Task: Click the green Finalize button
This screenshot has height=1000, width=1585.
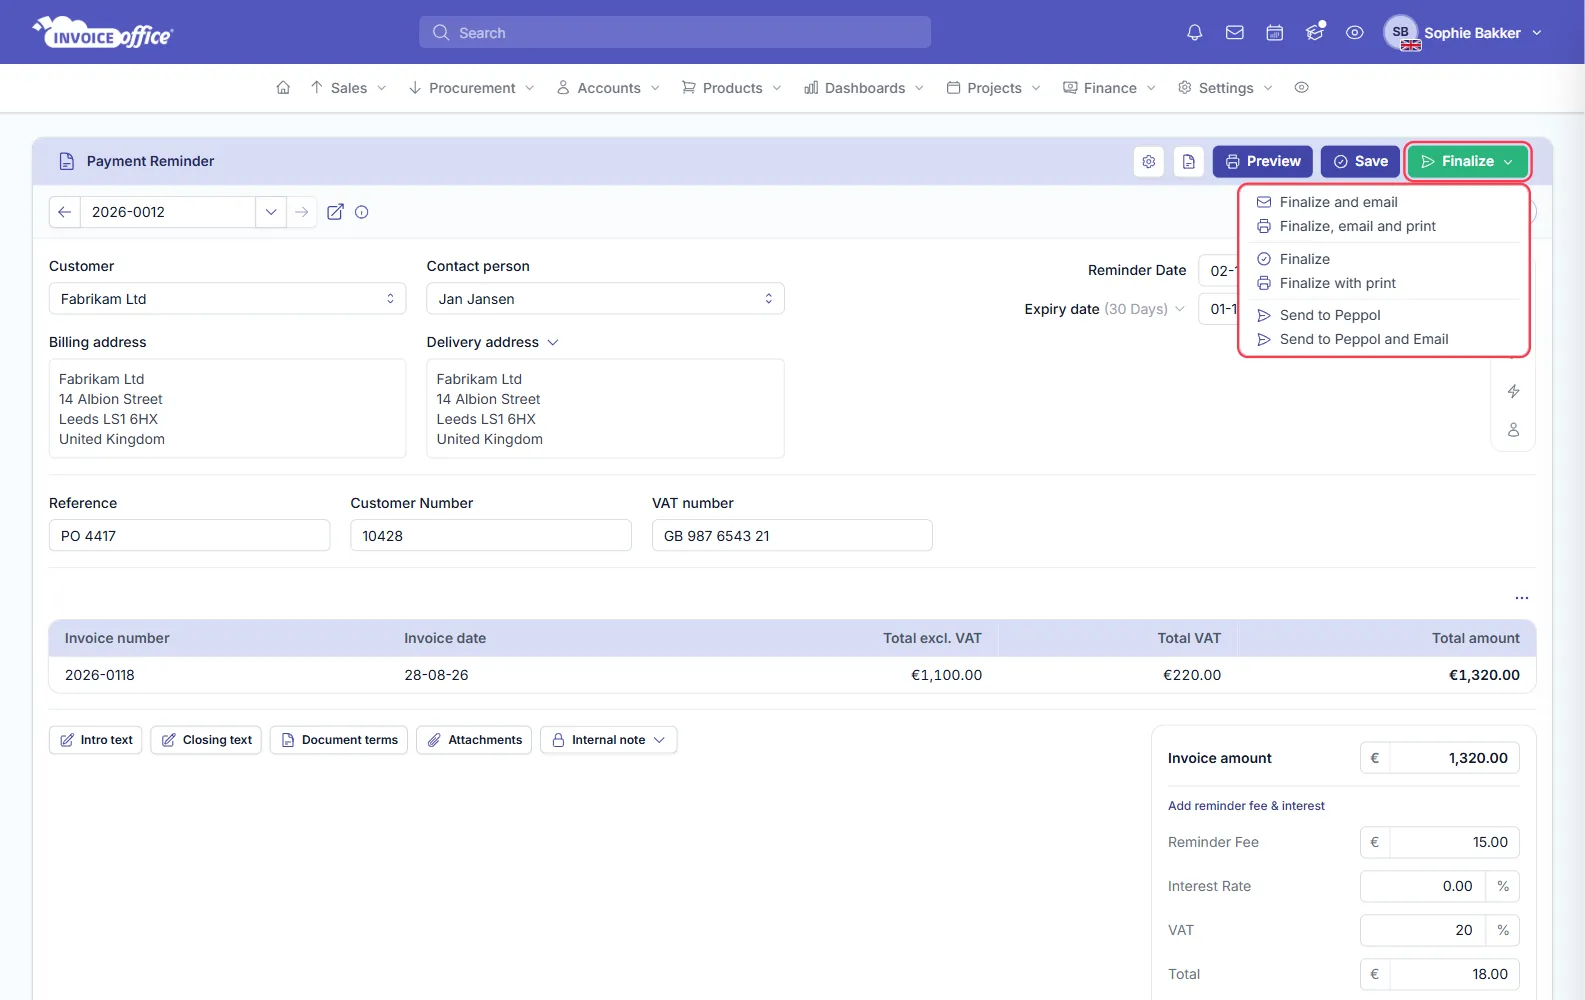Action: [x=1467, y=161]
